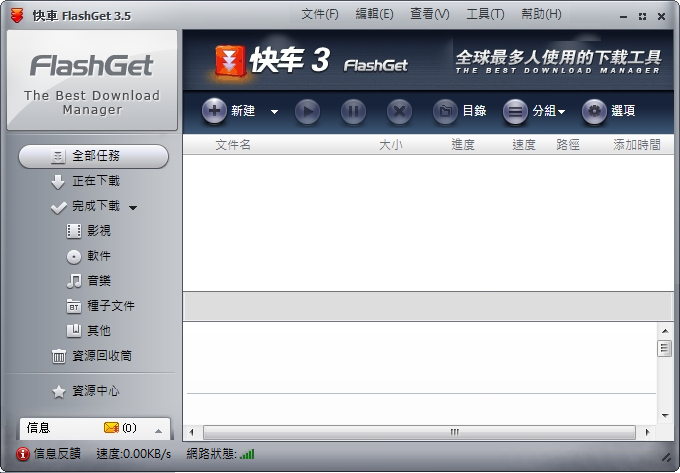Viewport: 680px width, 473px height.
Task: Click the film strip icon for 影視
Action: pos(74,231)
